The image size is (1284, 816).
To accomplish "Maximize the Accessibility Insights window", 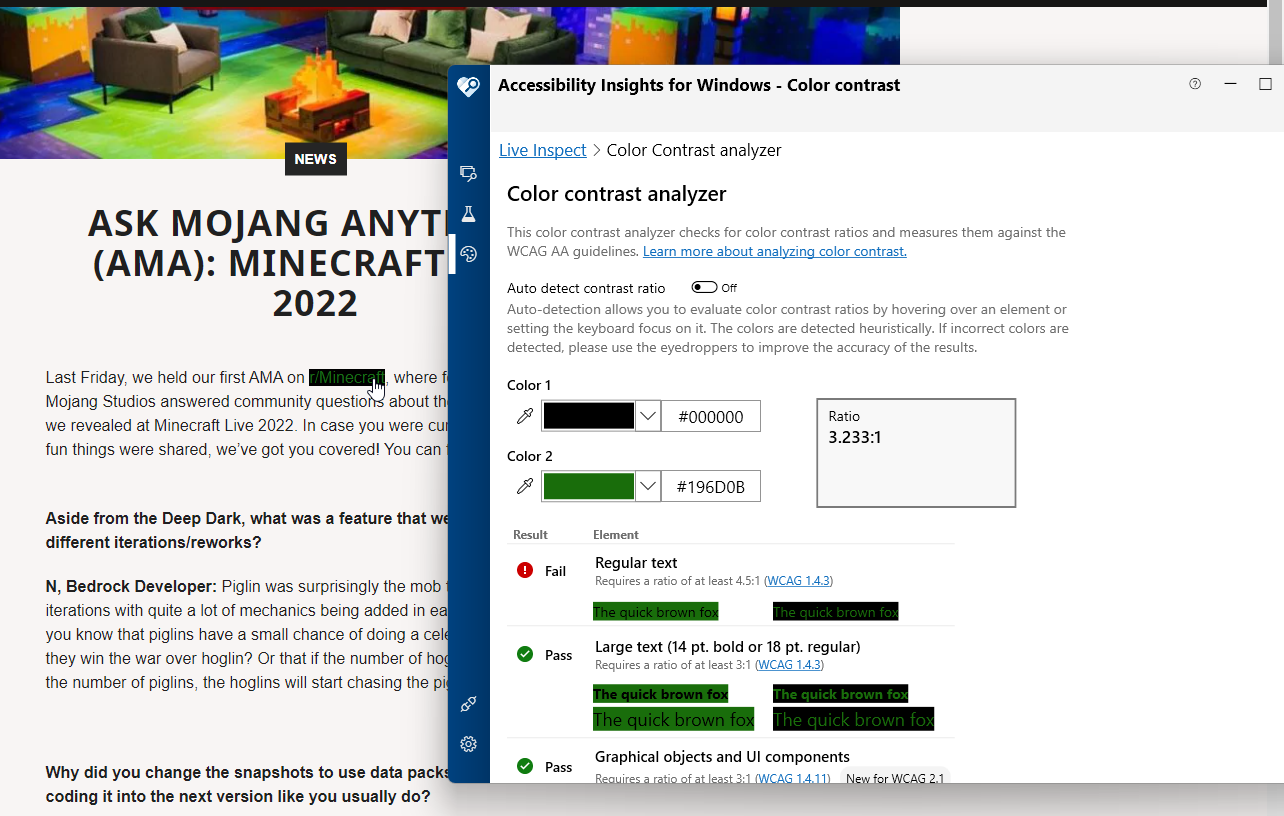I will pos(1265,84).
